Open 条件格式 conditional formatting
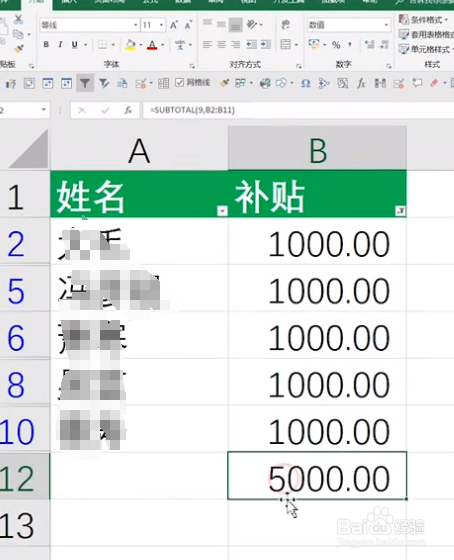454x560 pixels. (424, 20)
